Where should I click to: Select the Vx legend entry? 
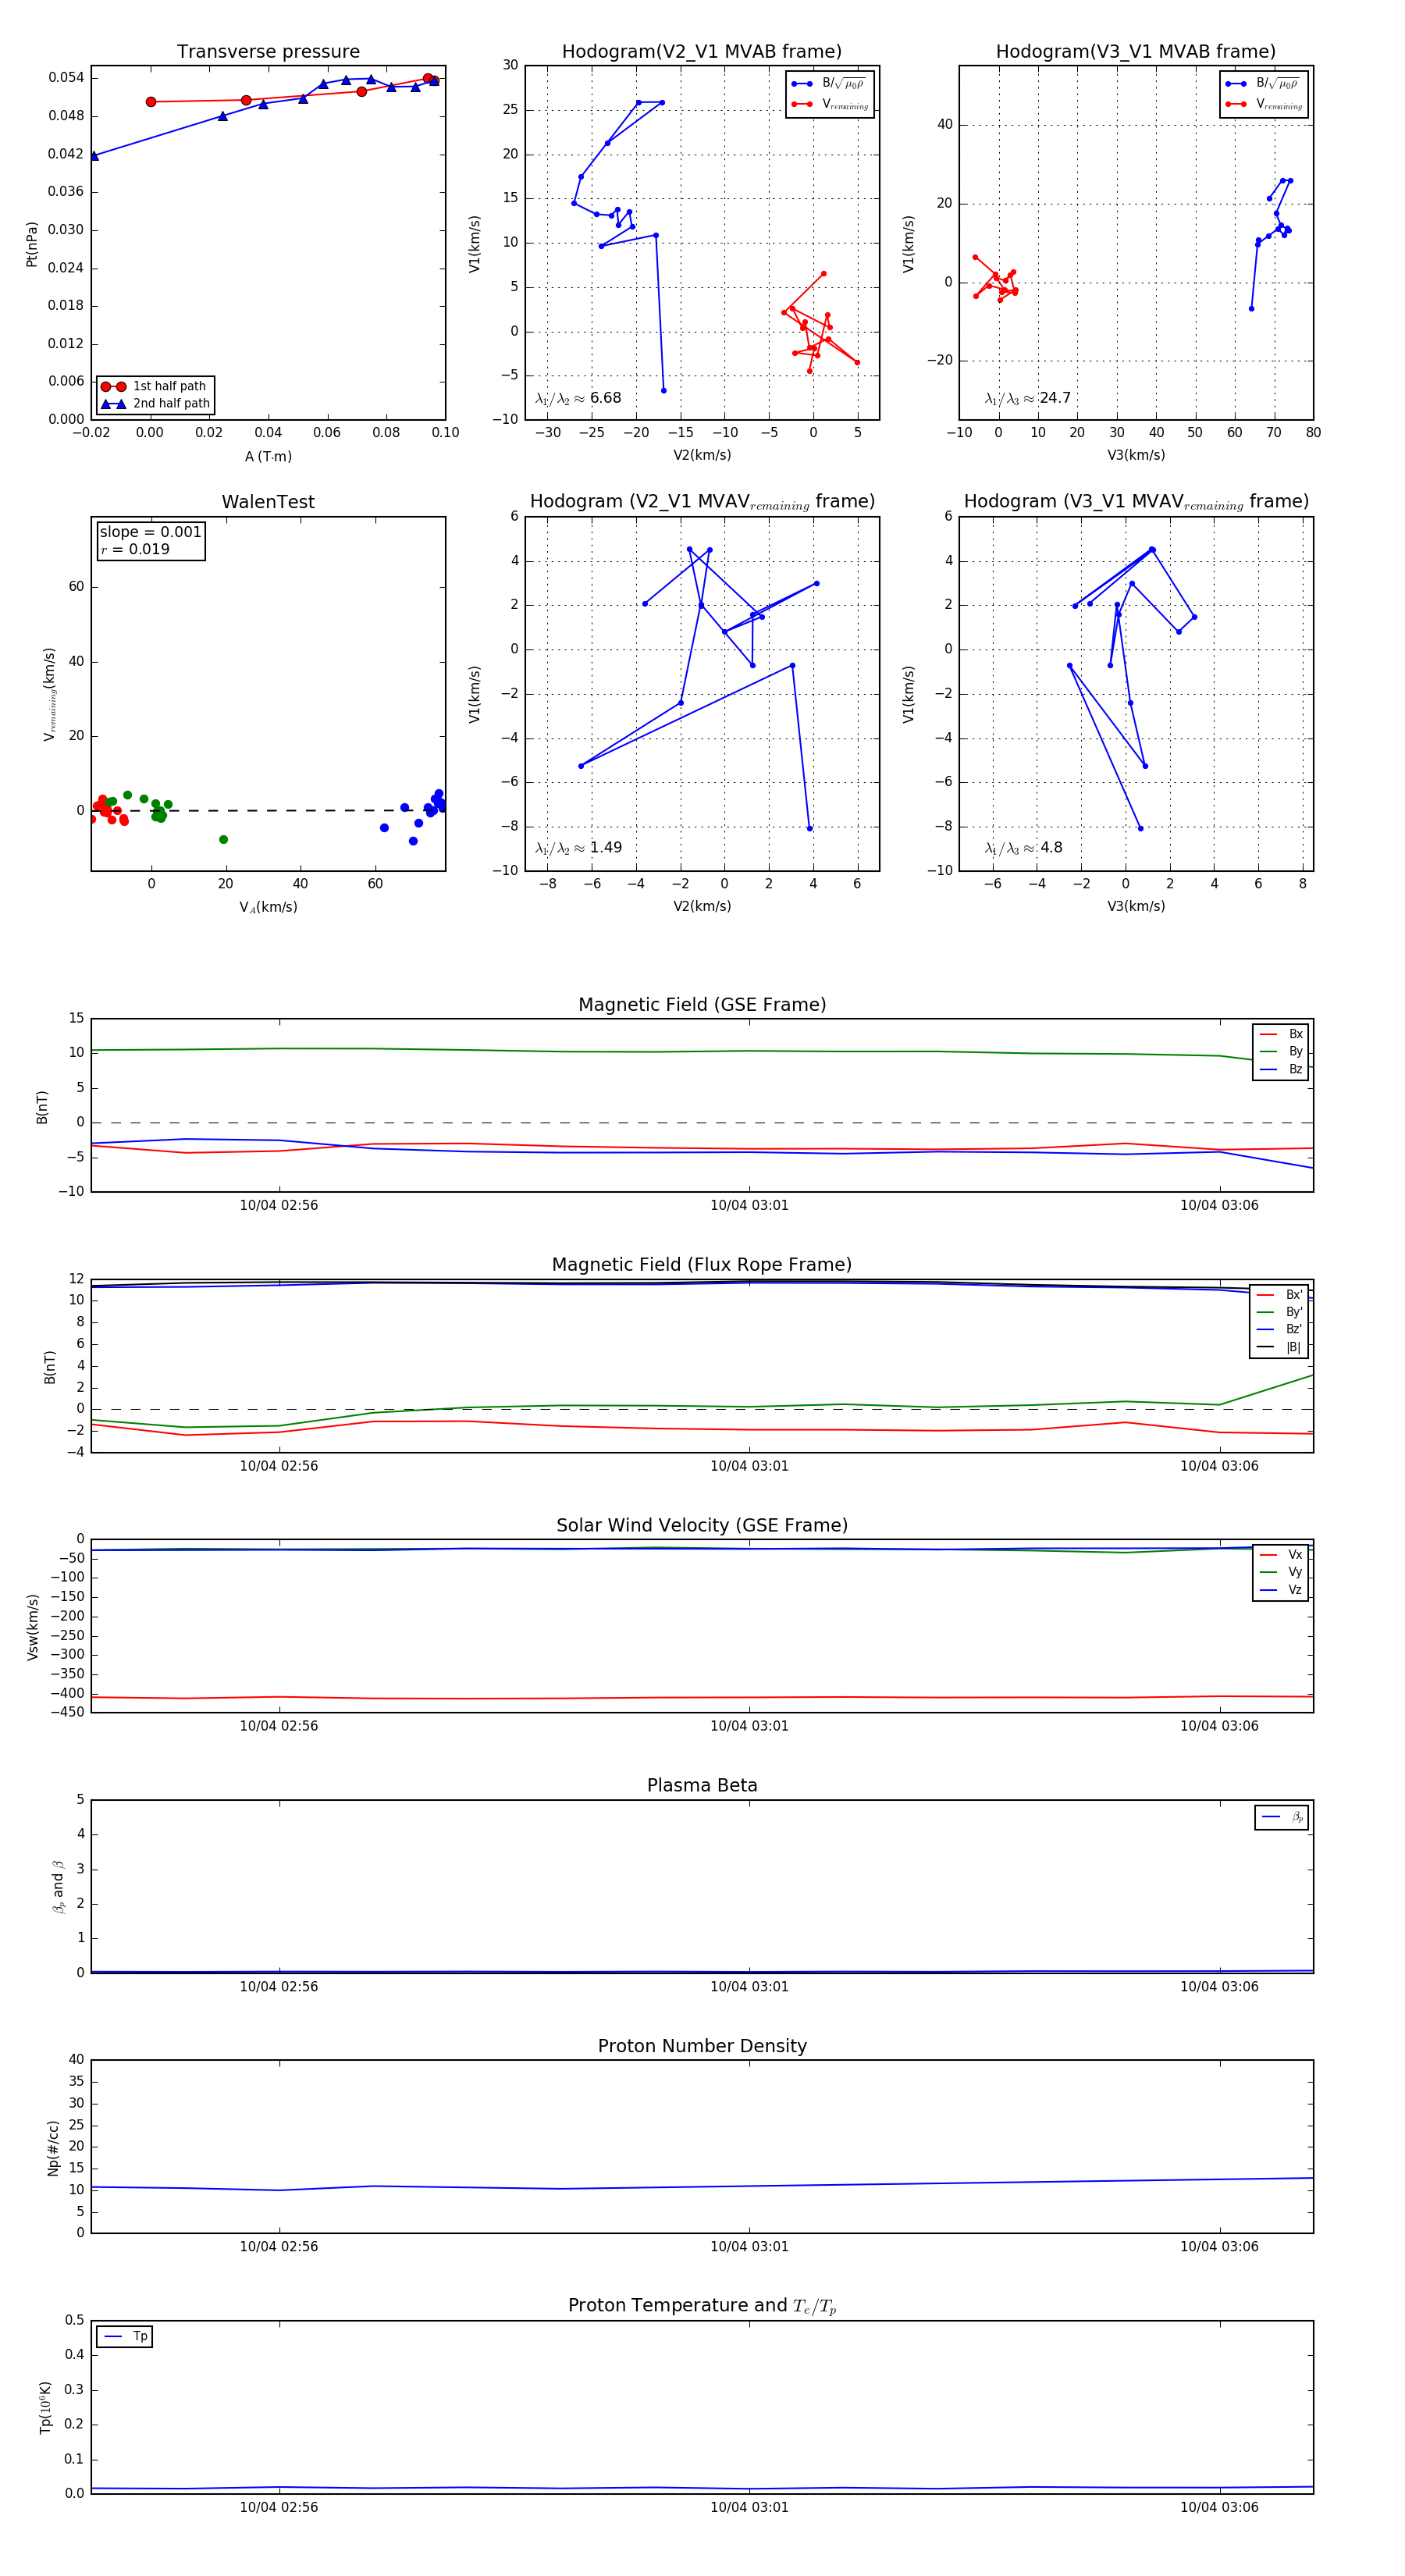point(1281,1555)
